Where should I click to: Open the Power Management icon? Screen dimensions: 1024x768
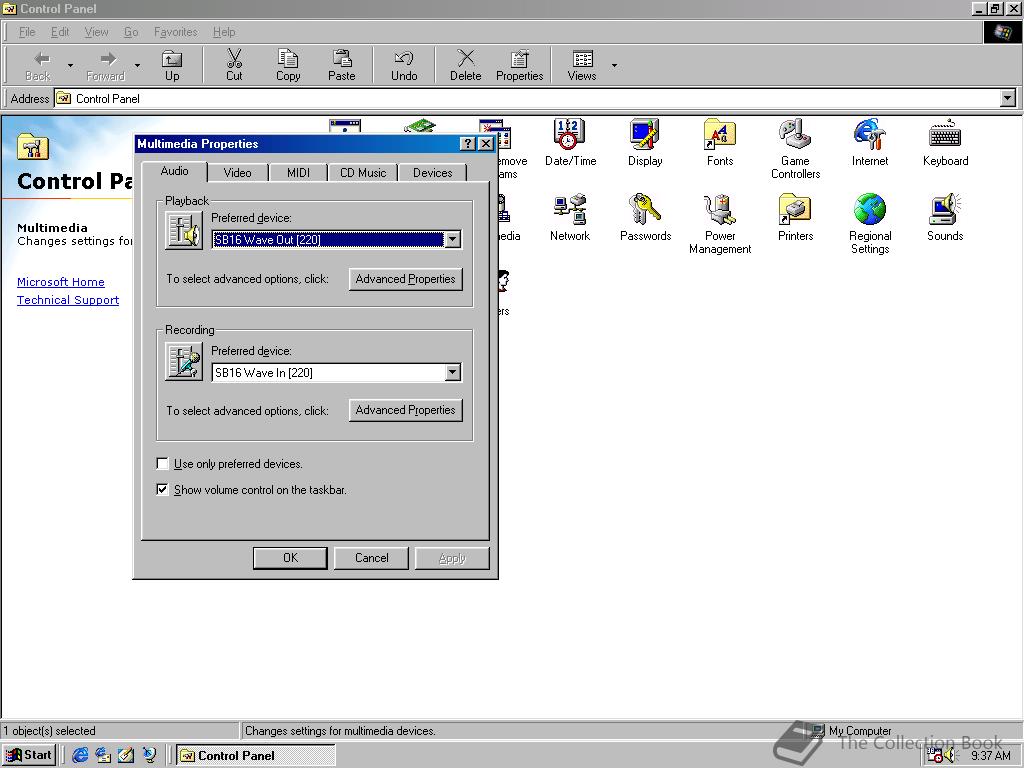tap(720, 224)
